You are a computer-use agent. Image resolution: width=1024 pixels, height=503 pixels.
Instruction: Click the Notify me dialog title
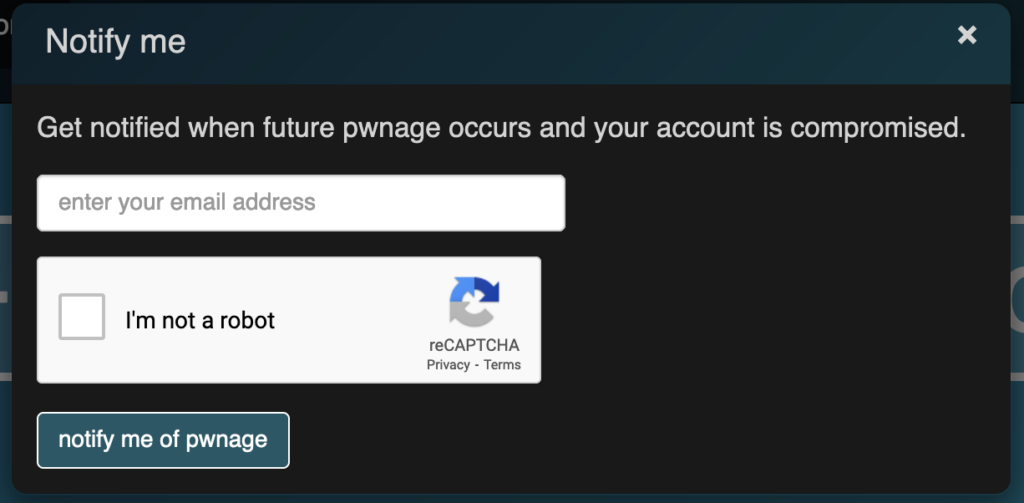click(116, 42)
